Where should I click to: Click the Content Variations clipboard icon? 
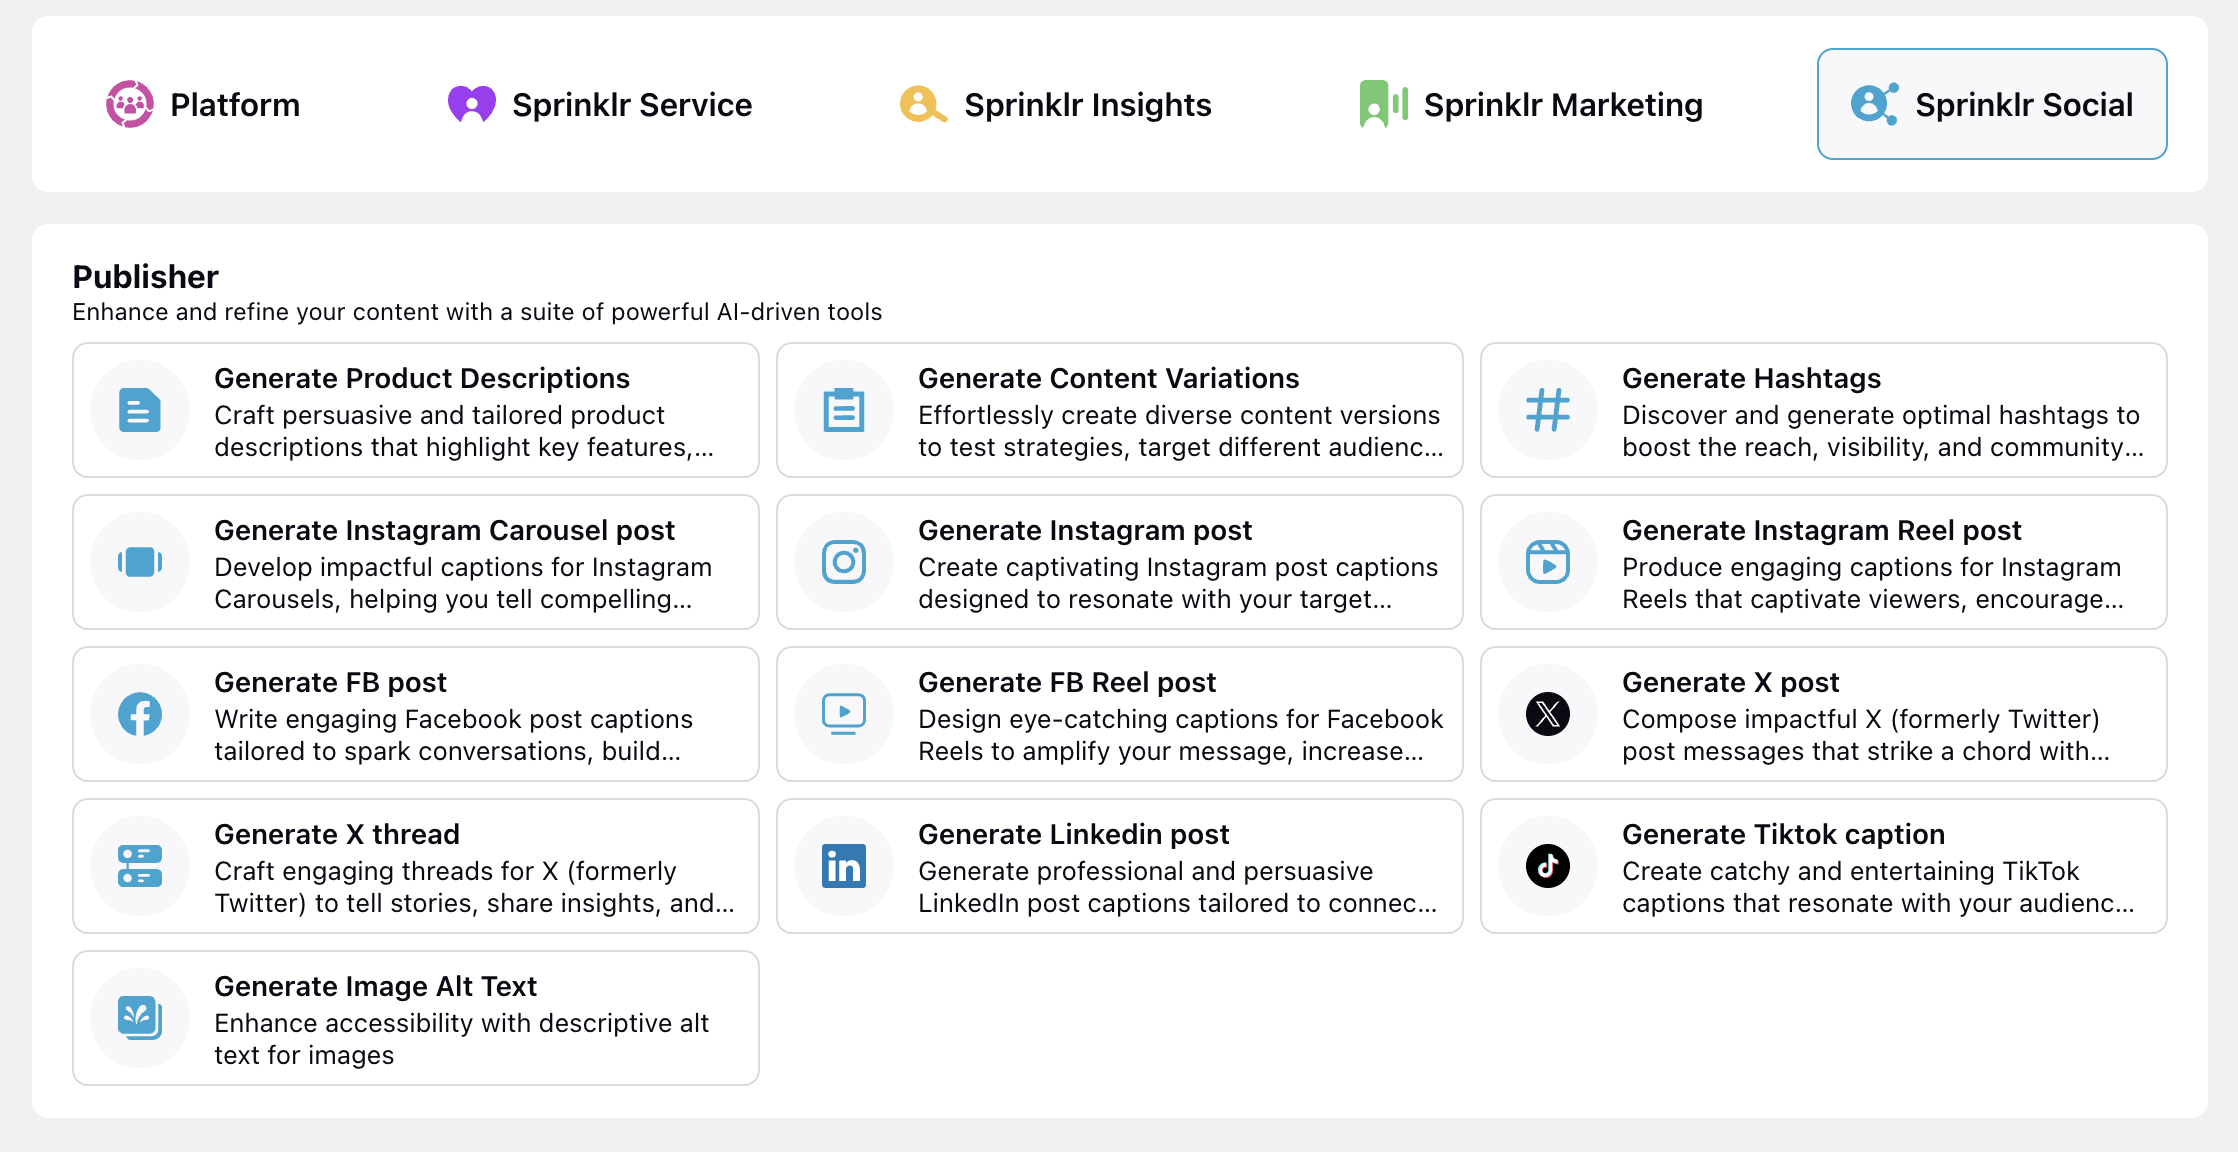pyautogui.click(x=844, y=410)
